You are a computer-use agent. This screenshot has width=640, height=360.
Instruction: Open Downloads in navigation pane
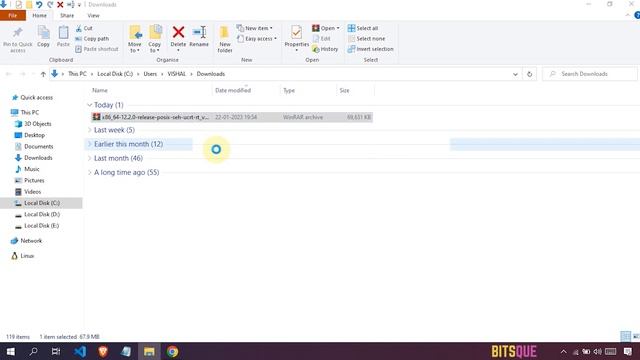click(x=33, y=158)
